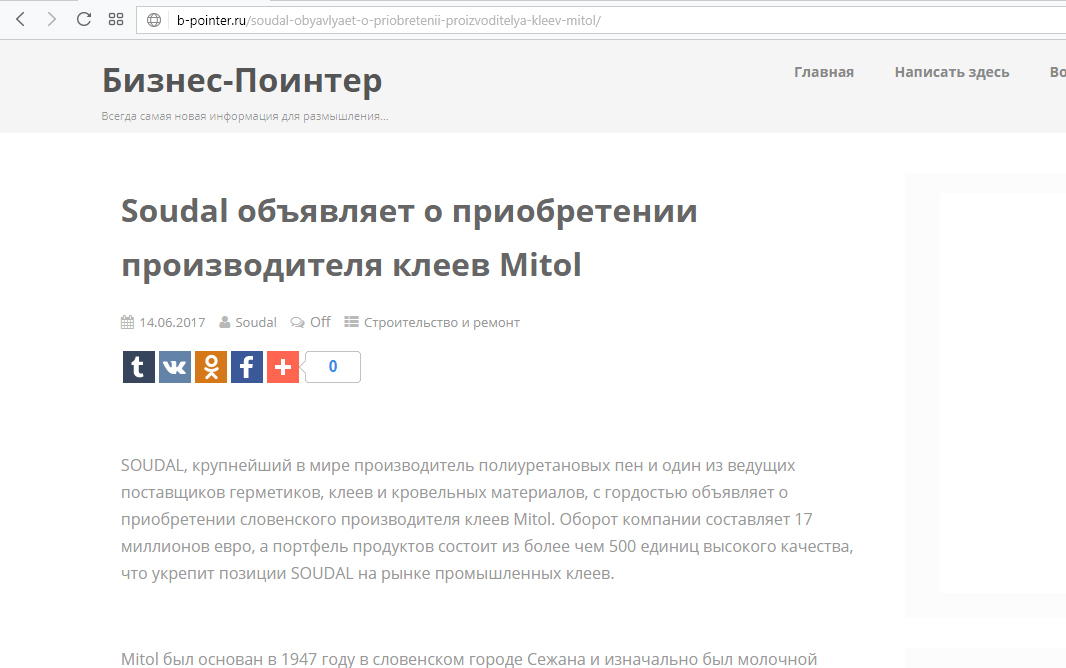Click paragraph starting Mitol был основан
The width and height of the screenshot is (1066, 668).
coord(469,659)
